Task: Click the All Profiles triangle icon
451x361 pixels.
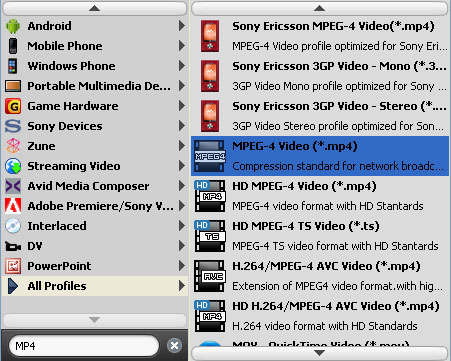Action: click(x=13, y=286)
